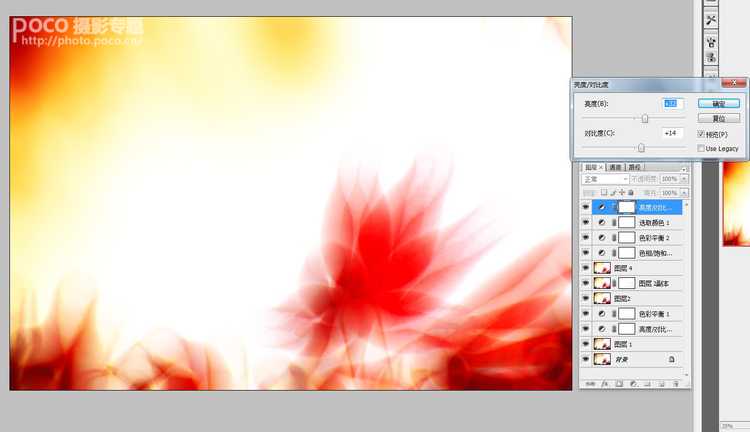Click the create new layer icon
This screenshot has height=432, width=750.
pyautogui.click(x=662, y=384)
